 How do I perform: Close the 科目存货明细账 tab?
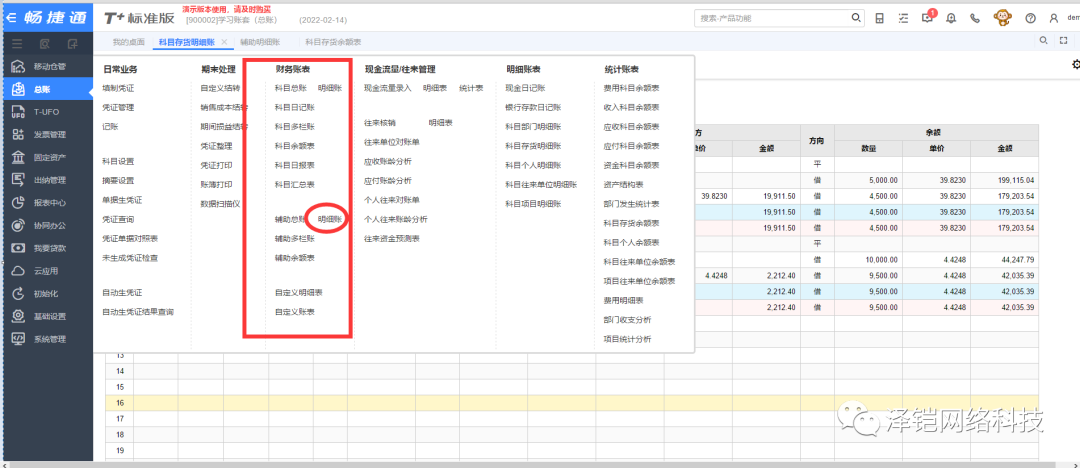(x=225, y=42)
